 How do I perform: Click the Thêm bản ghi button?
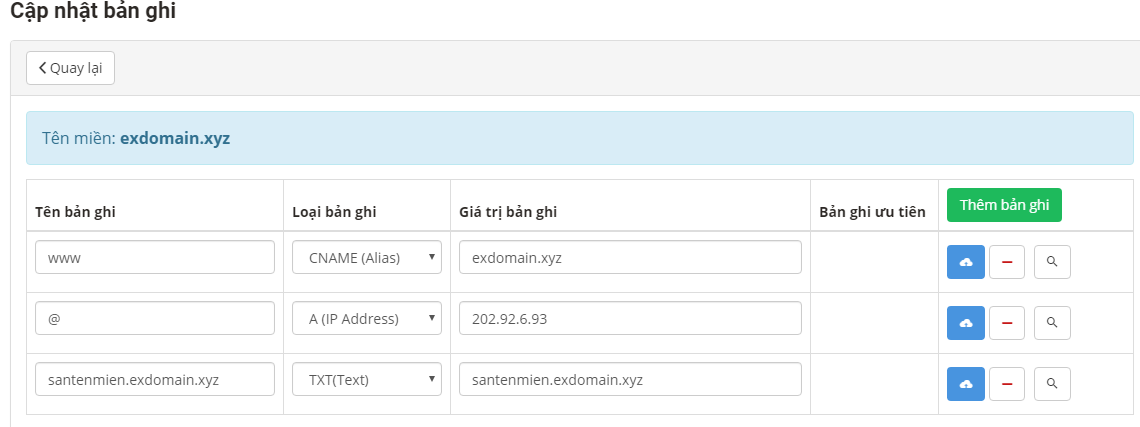[x=1004, y=205]
